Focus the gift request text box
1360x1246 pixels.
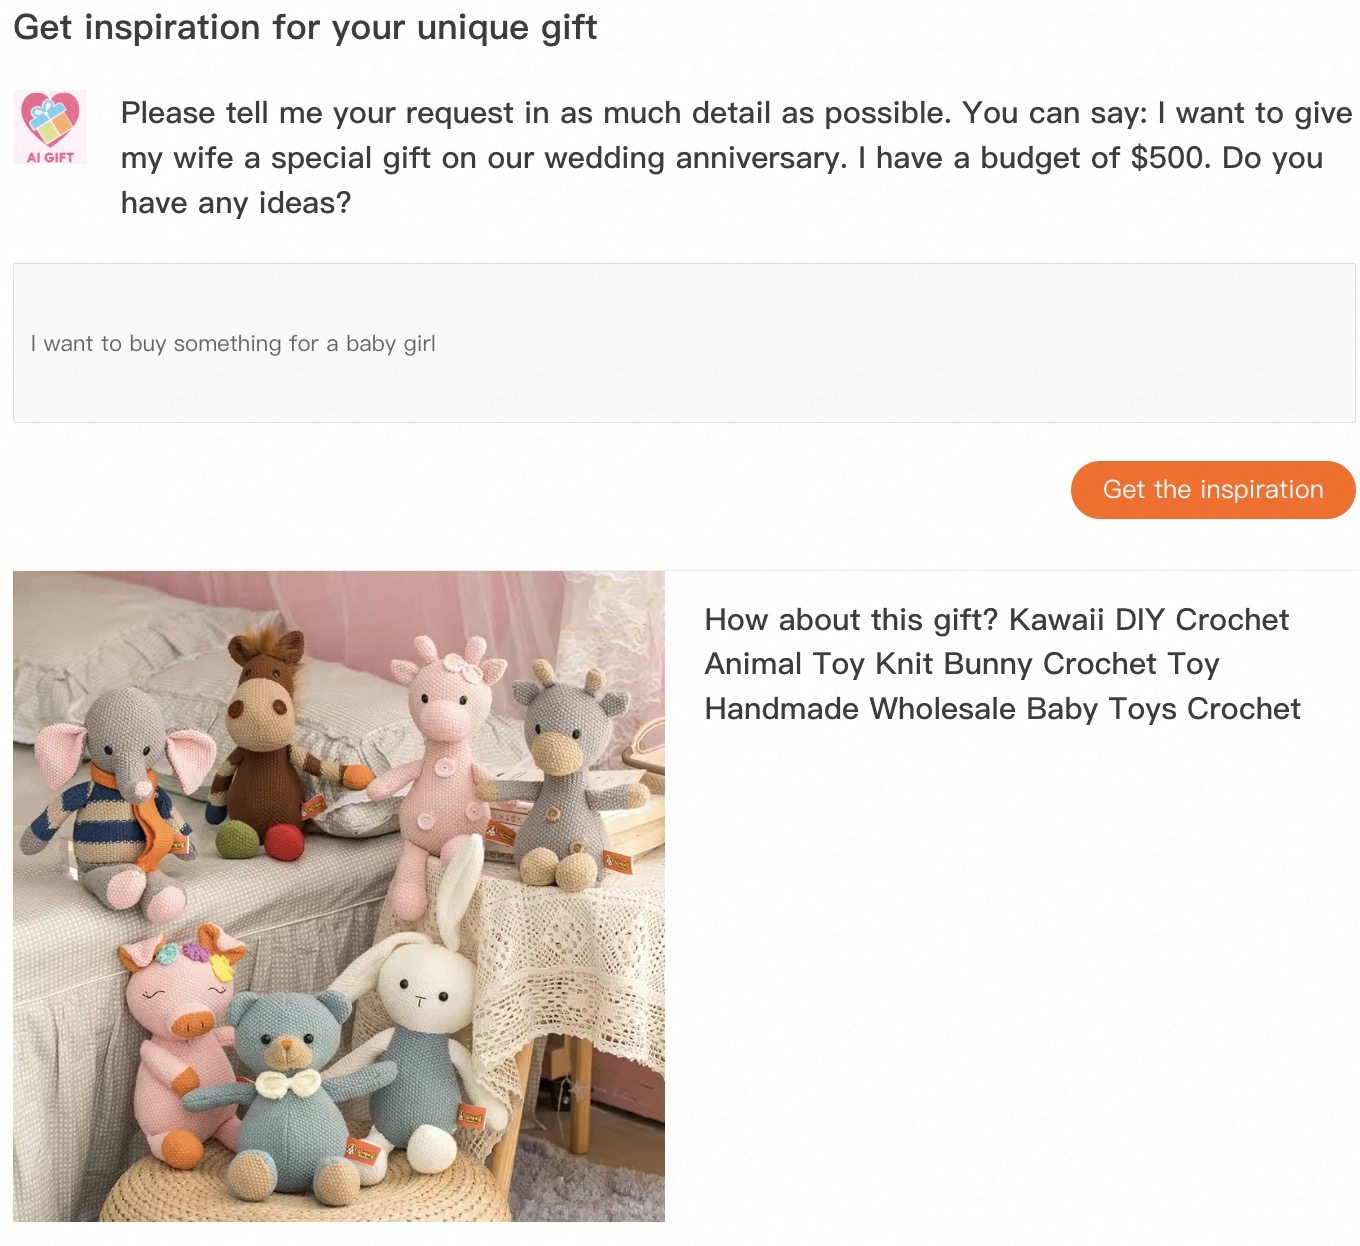pos(683,343)
